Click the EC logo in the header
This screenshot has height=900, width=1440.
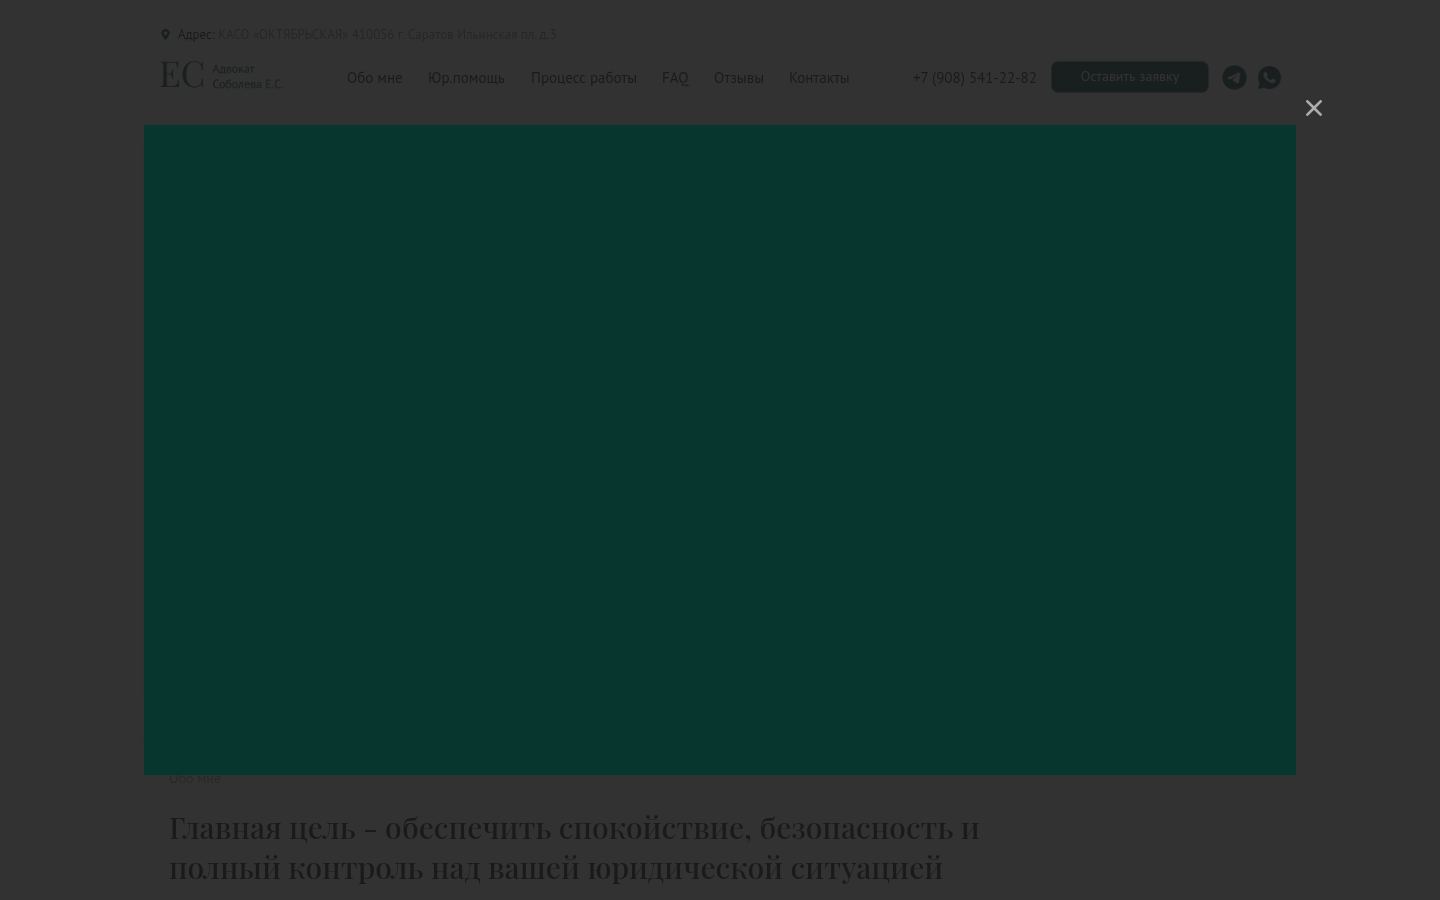point(182,75)
